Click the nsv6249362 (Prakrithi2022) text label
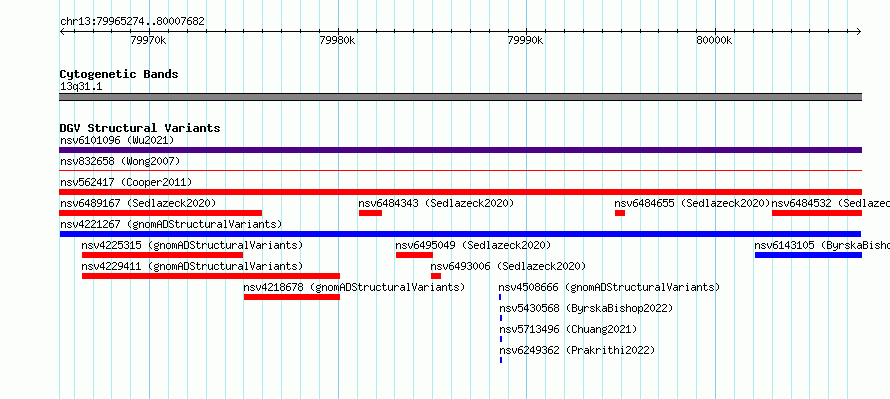This screenshot has width=890, height=399. click(577, 350)
